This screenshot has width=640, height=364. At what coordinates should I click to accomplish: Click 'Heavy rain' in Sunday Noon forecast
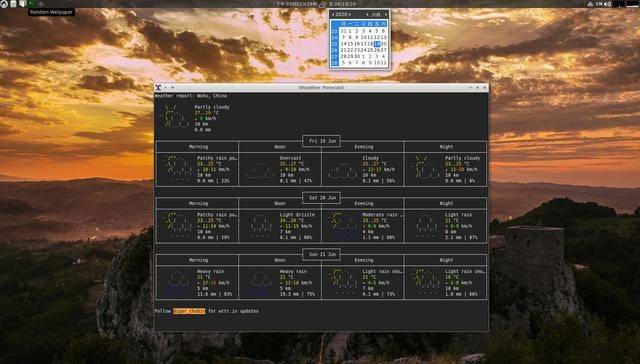click(x=293, y=271)
